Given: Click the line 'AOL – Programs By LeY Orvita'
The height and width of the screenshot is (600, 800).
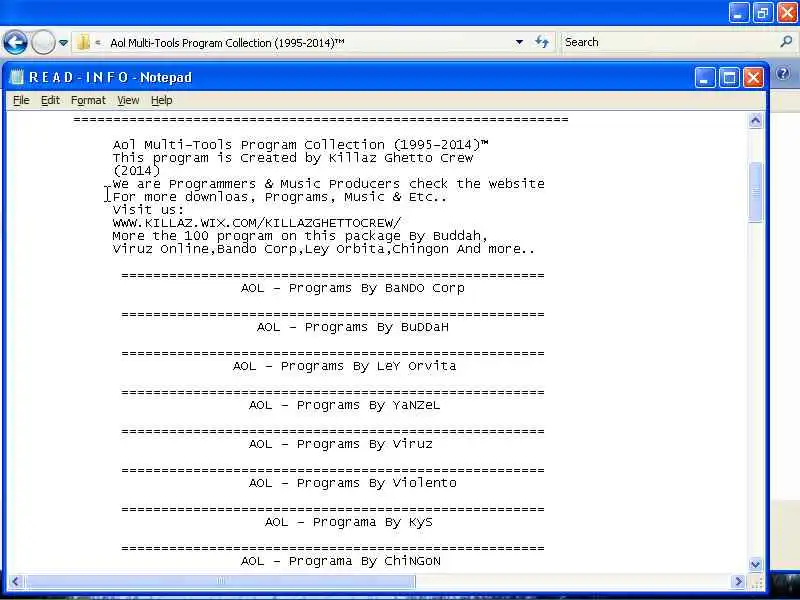Looking at the screenshot, I should [x=344, y=366].
